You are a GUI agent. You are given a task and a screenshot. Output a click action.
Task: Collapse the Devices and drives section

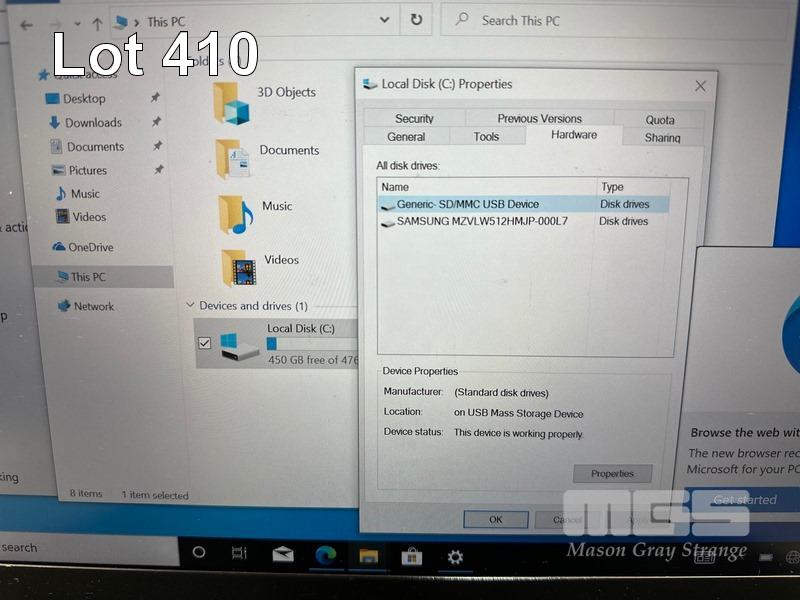(190, 305)
